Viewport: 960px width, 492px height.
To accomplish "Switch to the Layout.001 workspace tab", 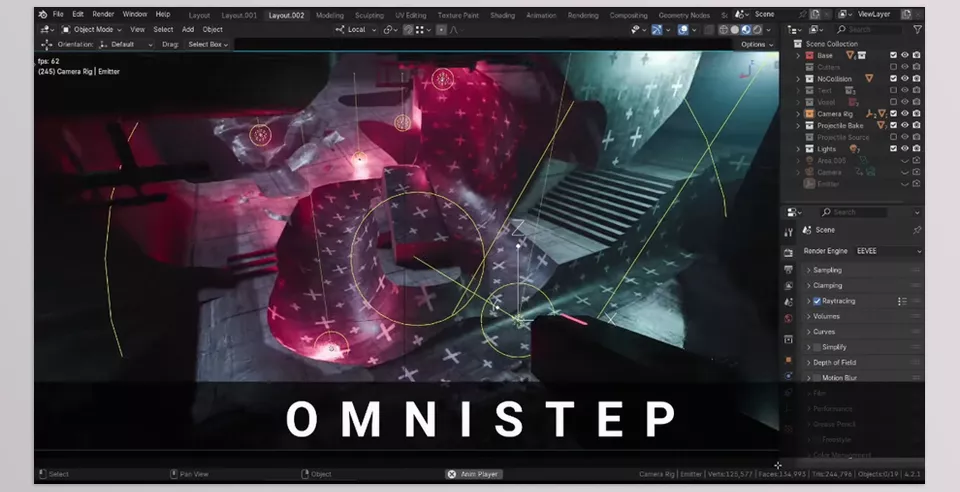I will click(239, 15).
